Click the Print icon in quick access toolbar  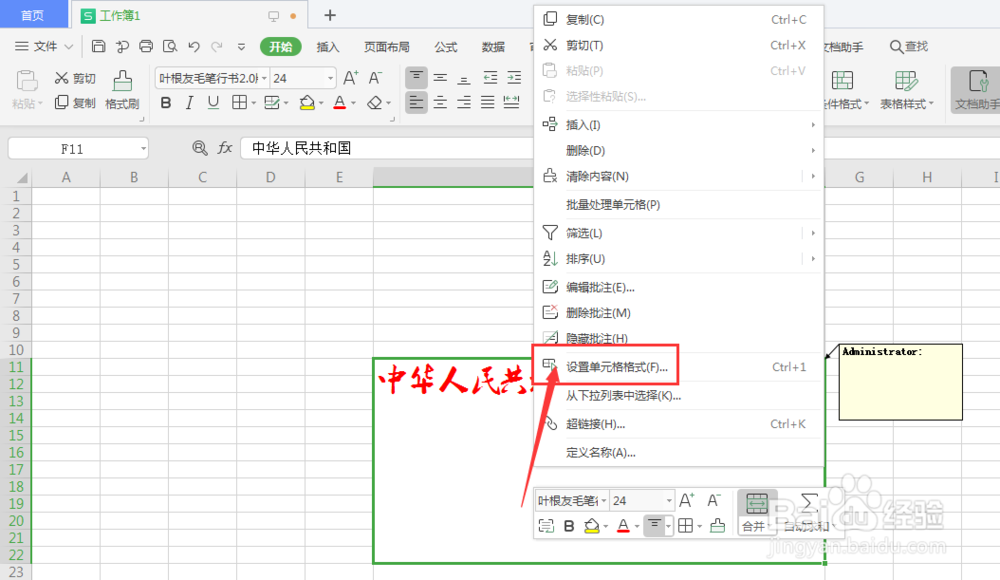(x=147, y=46)
